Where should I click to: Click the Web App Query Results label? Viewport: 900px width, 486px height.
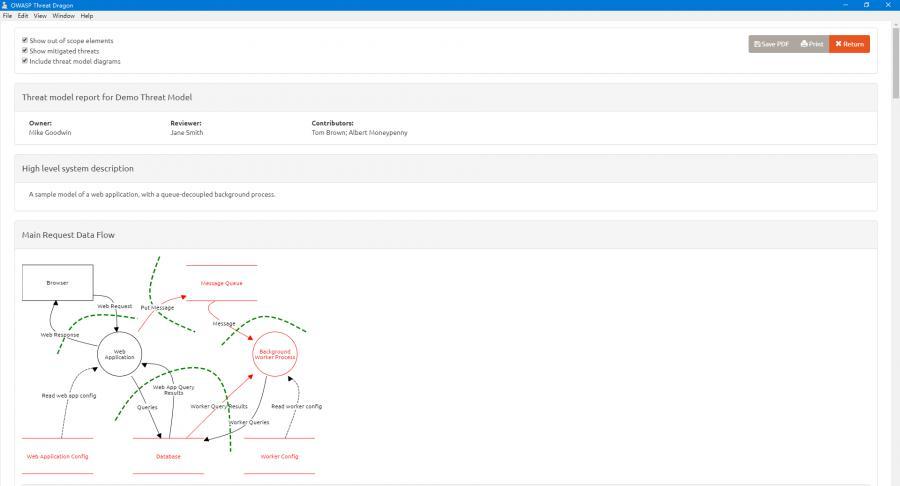point(173,390)
